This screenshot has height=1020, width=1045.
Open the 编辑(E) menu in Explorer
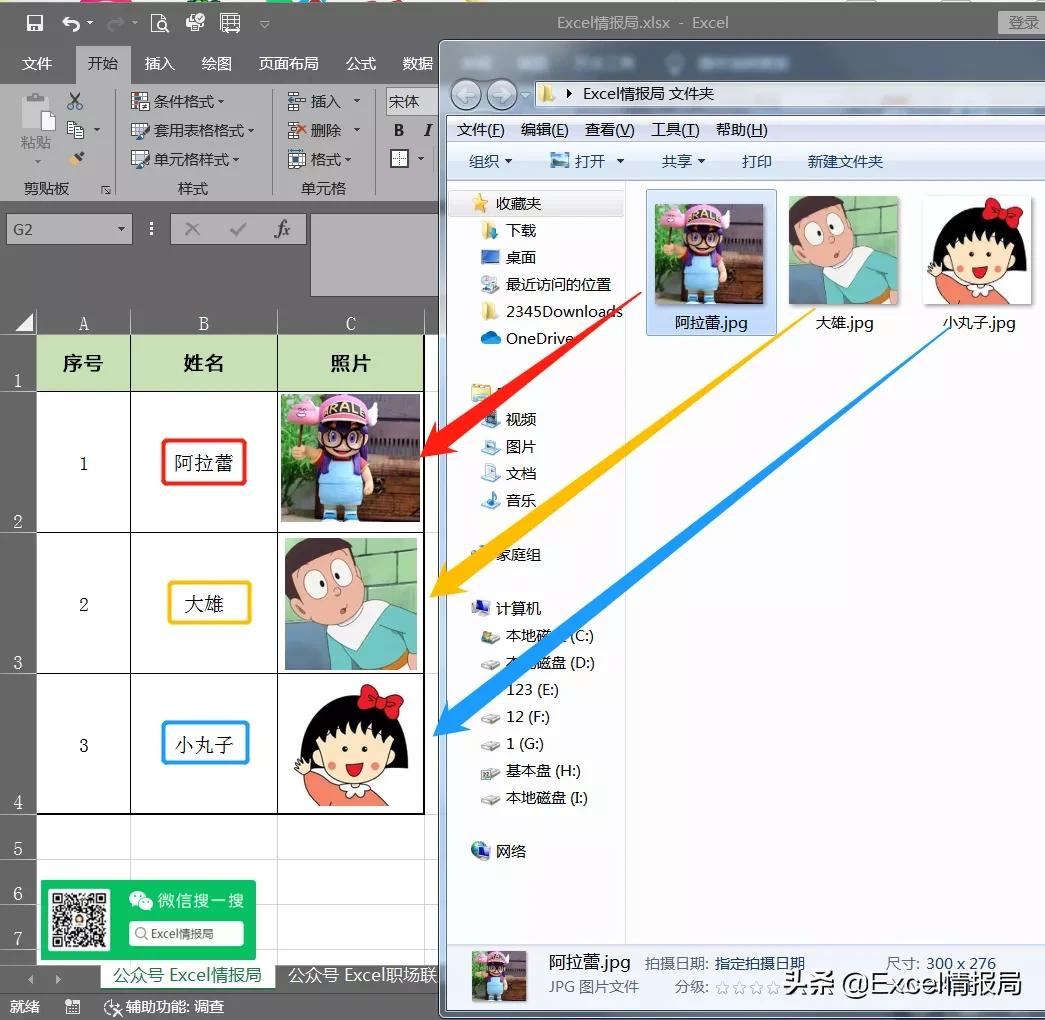544,129
